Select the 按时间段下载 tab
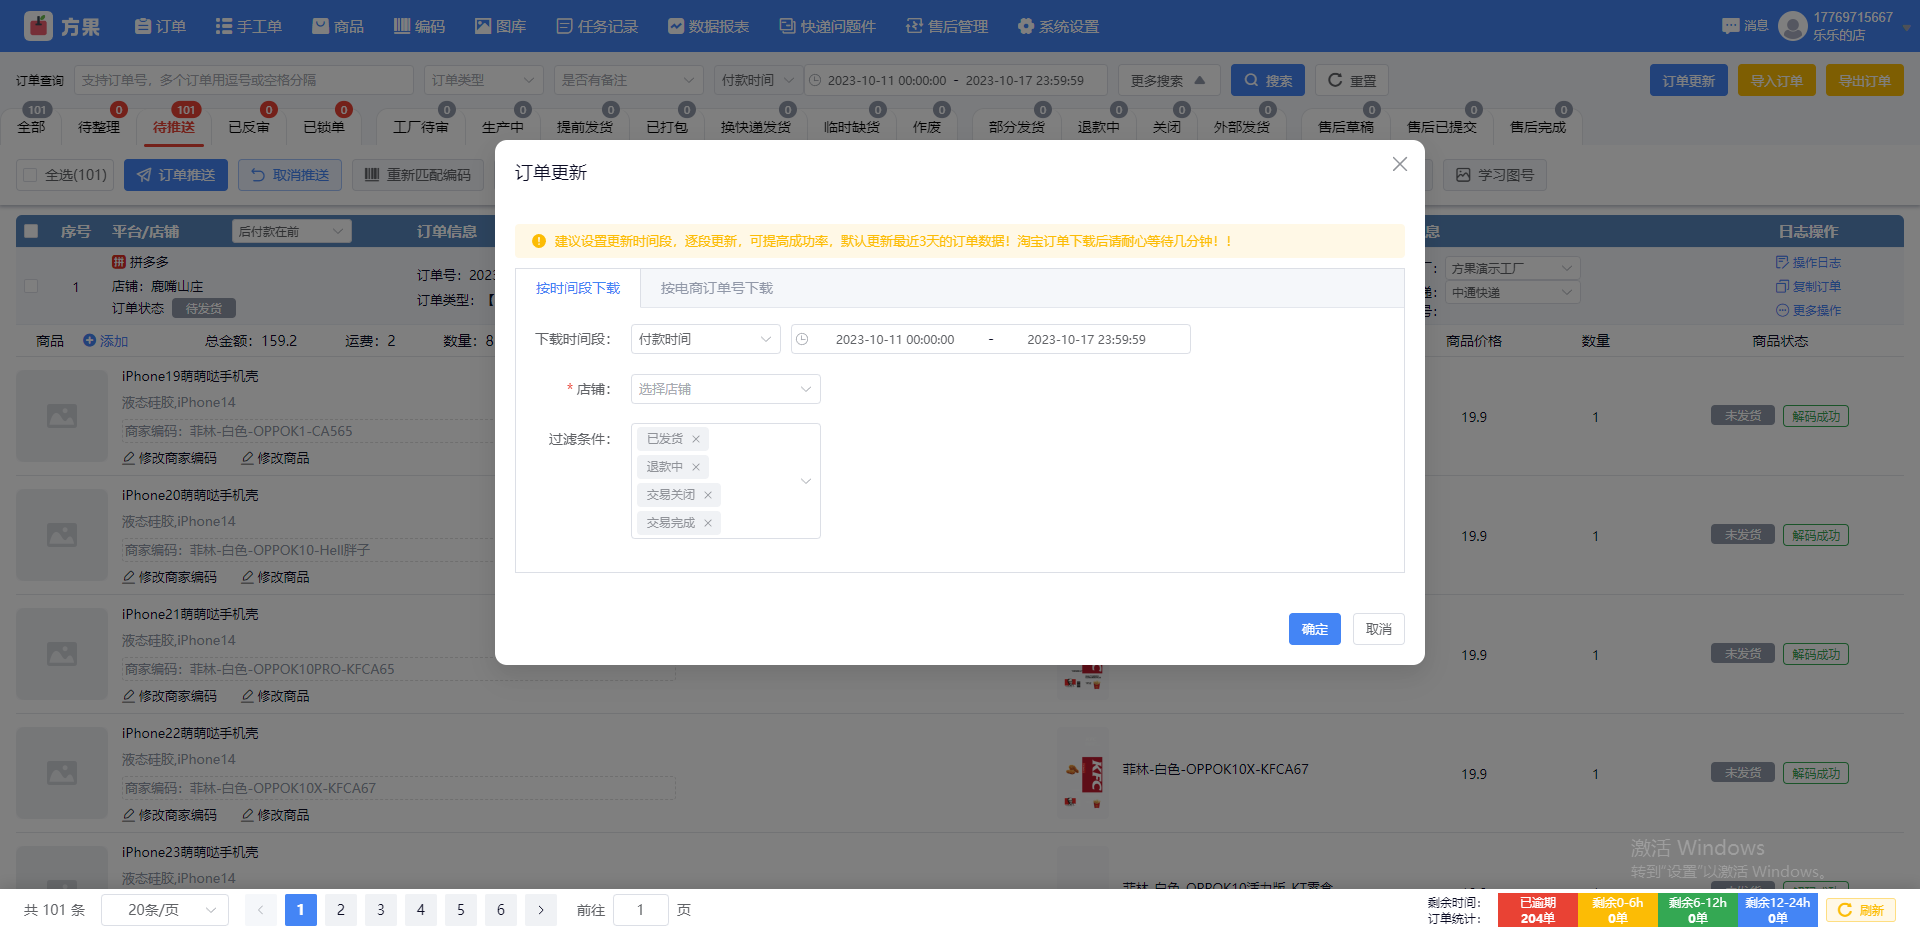Viewport: 1920px width, 931px height. 578,288
